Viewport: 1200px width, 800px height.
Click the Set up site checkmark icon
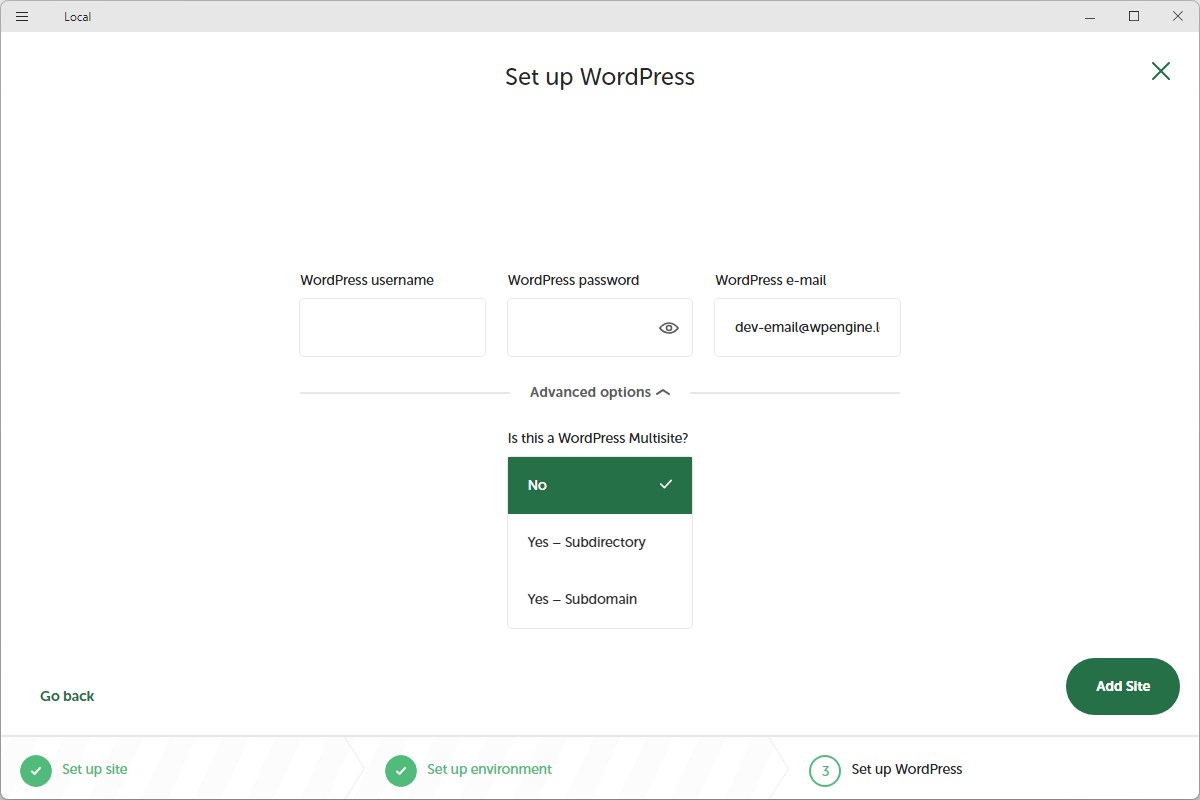[x=35, y=770]
